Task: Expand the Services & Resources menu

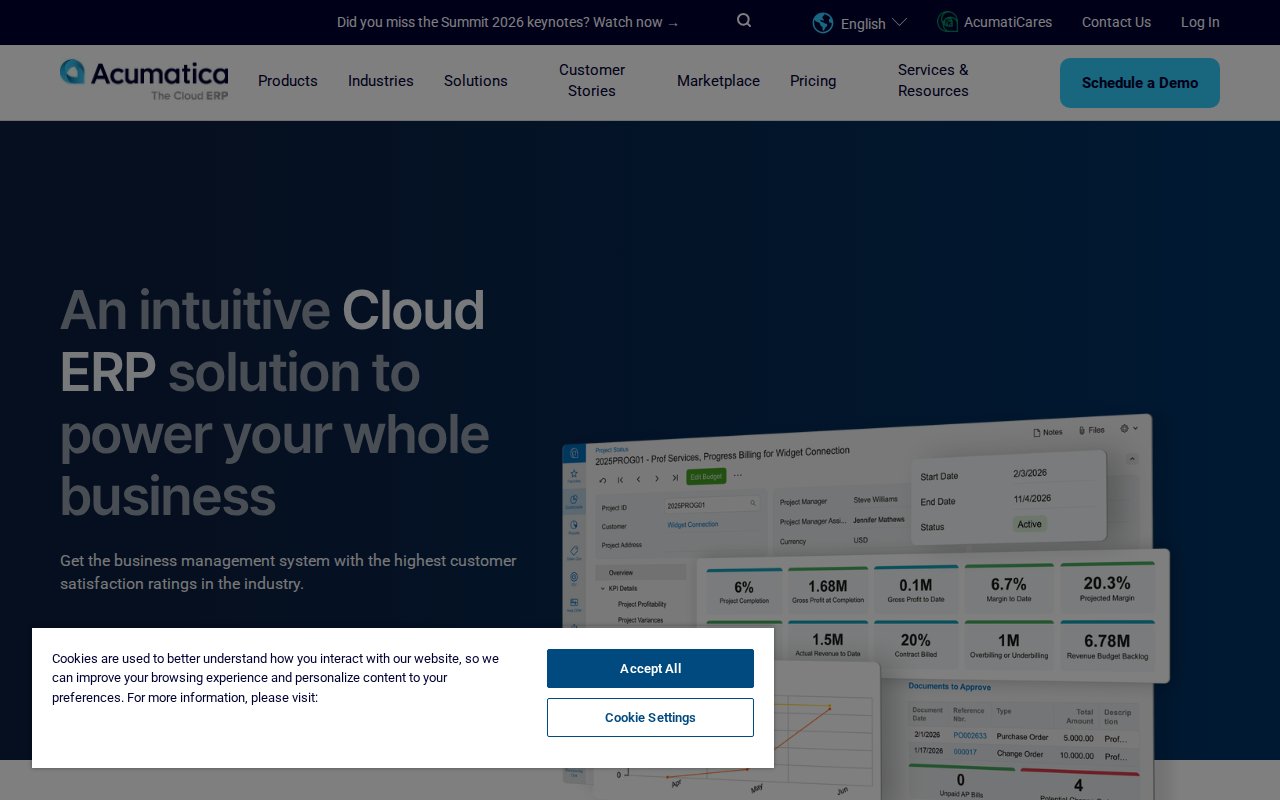Action: click(933, 81)
